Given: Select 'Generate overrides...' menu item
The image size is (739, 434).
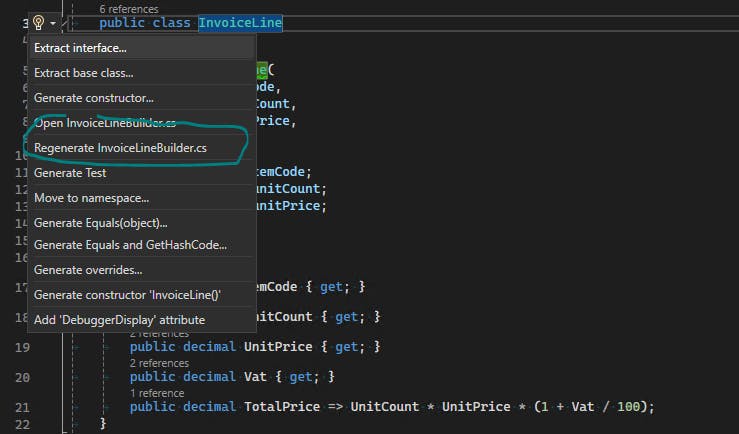Looking at the screenshot, I should [88, 270].
